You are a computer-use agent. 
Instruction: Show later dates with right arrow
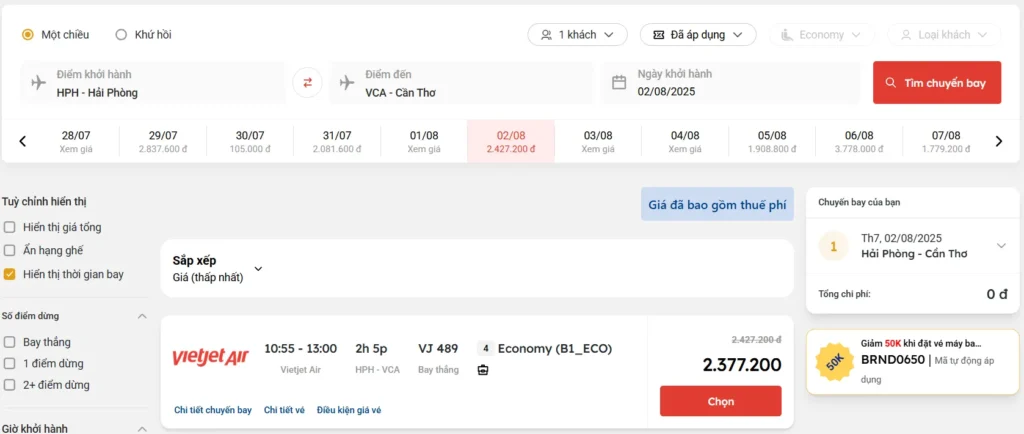998,141
